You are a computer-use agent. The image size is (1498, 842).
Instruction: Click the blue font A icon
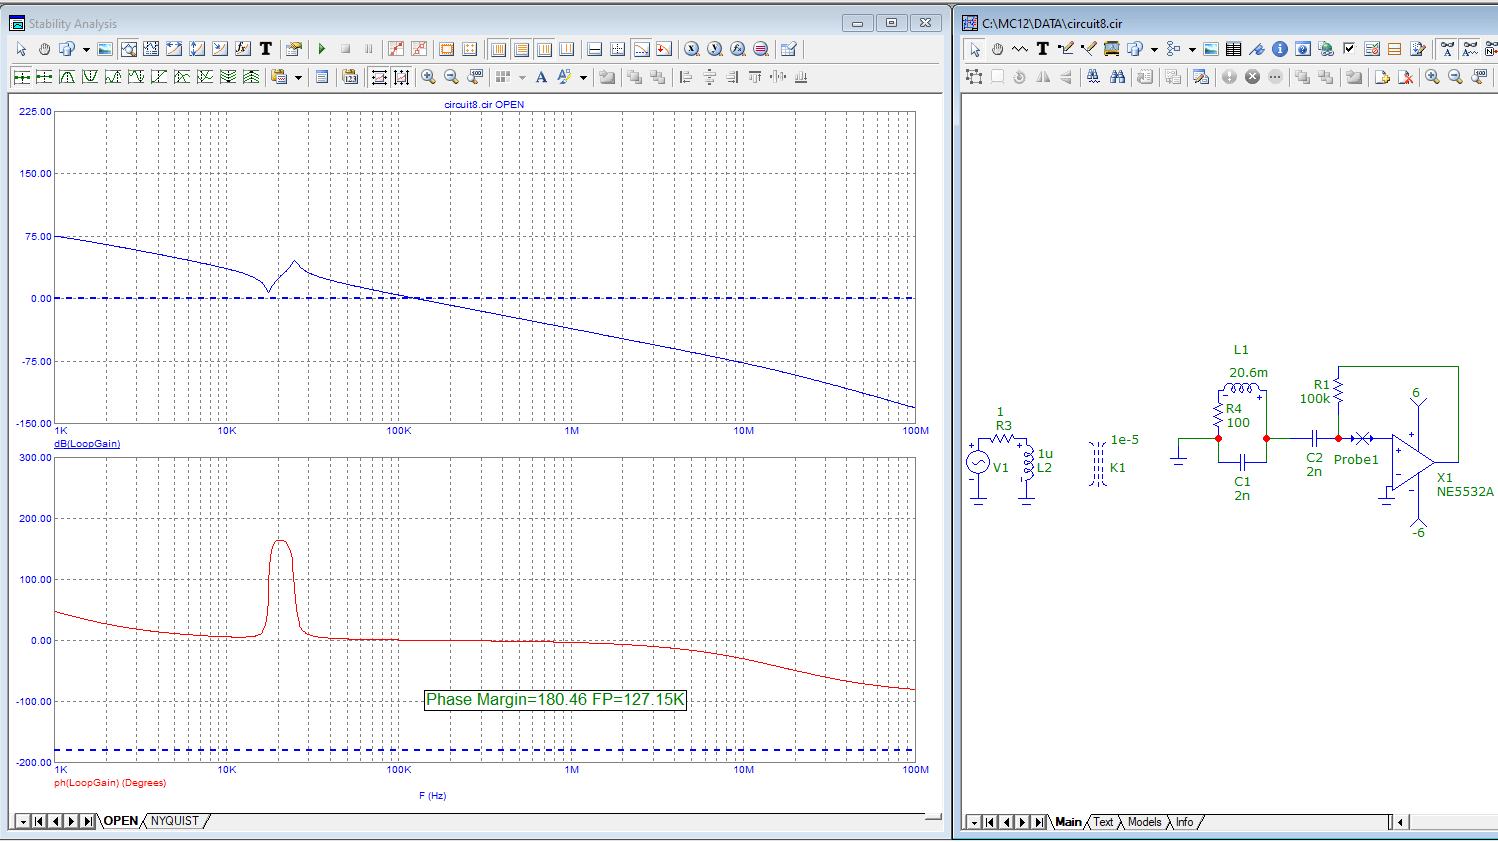tap(541, 77)
